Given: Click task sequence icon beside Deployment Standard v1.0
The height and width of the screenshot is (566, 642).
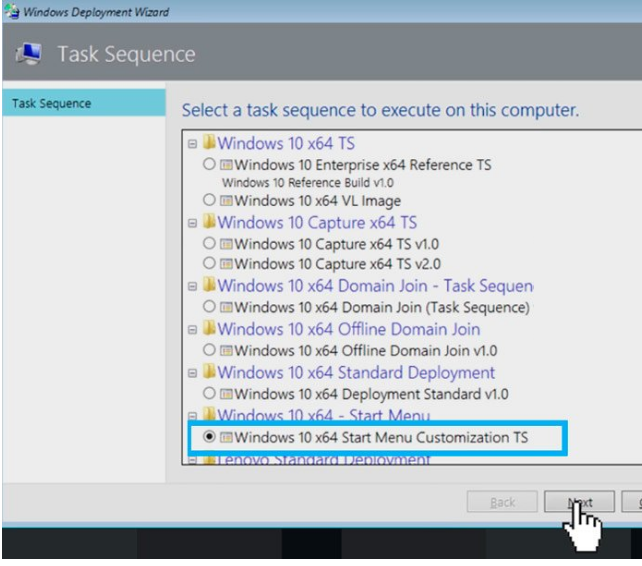Looking at the screenshot, I should [226, 394].
